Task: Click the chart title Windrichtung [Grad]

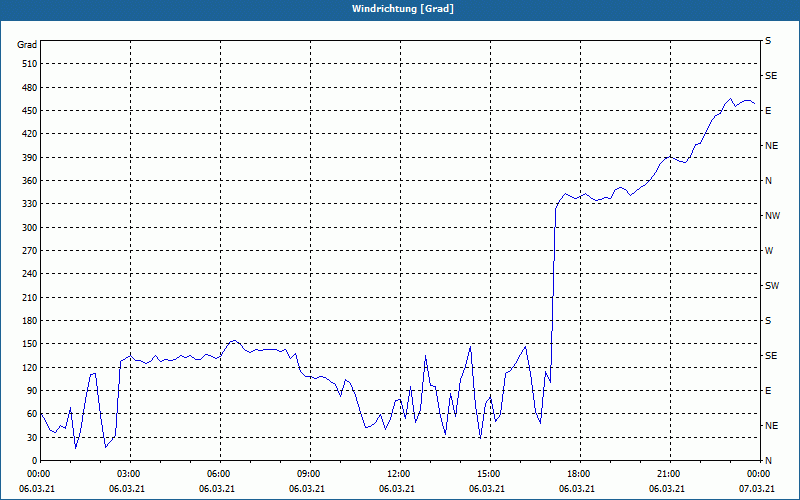Action: [403, 9]
